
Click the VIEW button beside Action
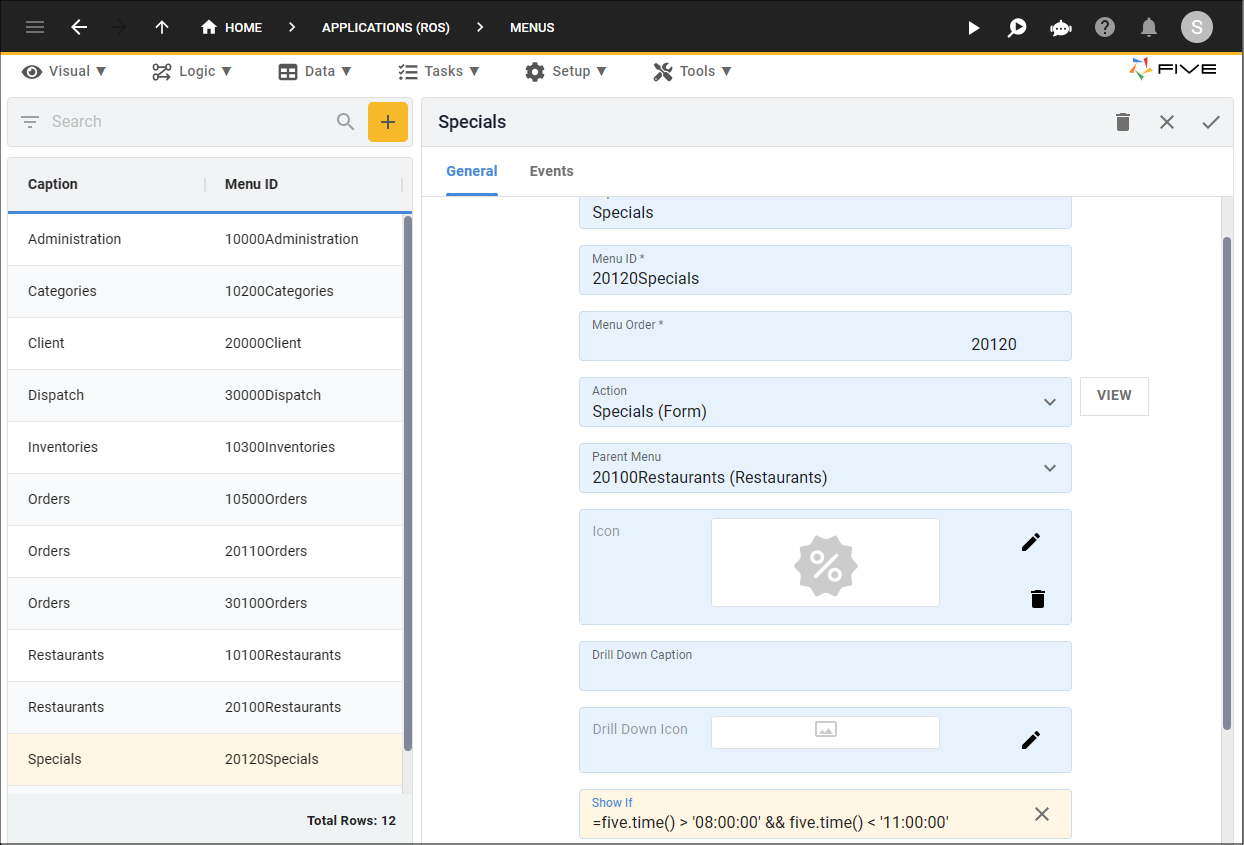click(x=1114, y=396)
